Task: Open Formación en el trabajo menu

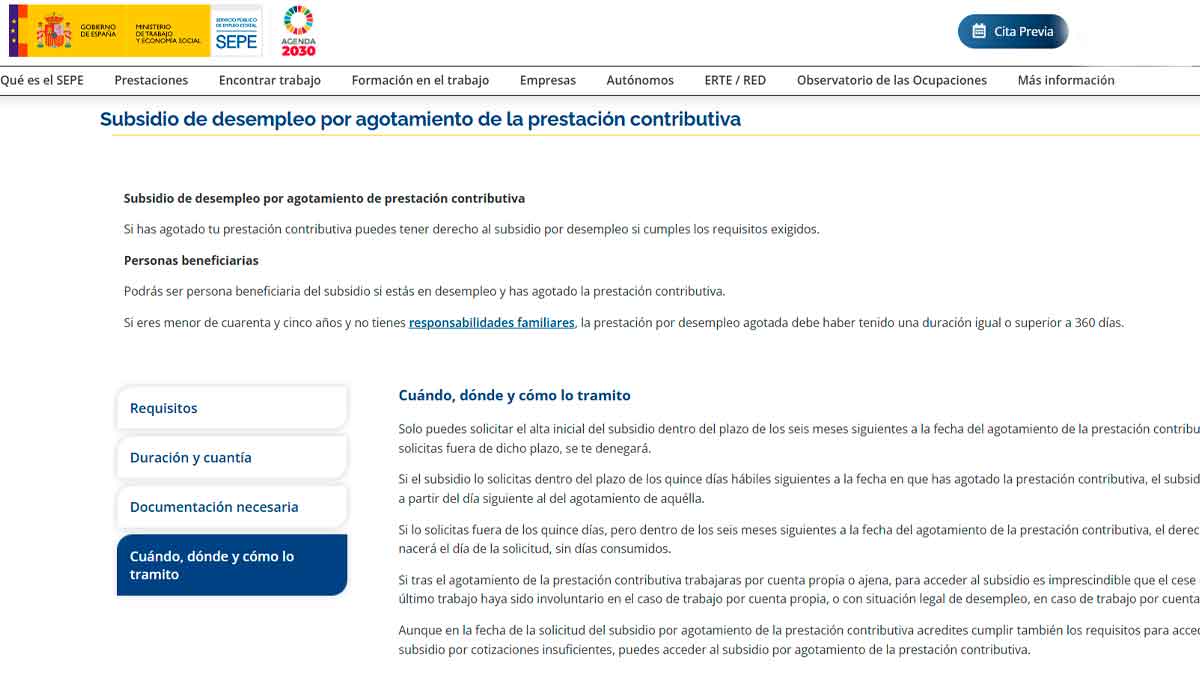Action: click(420, 80)
